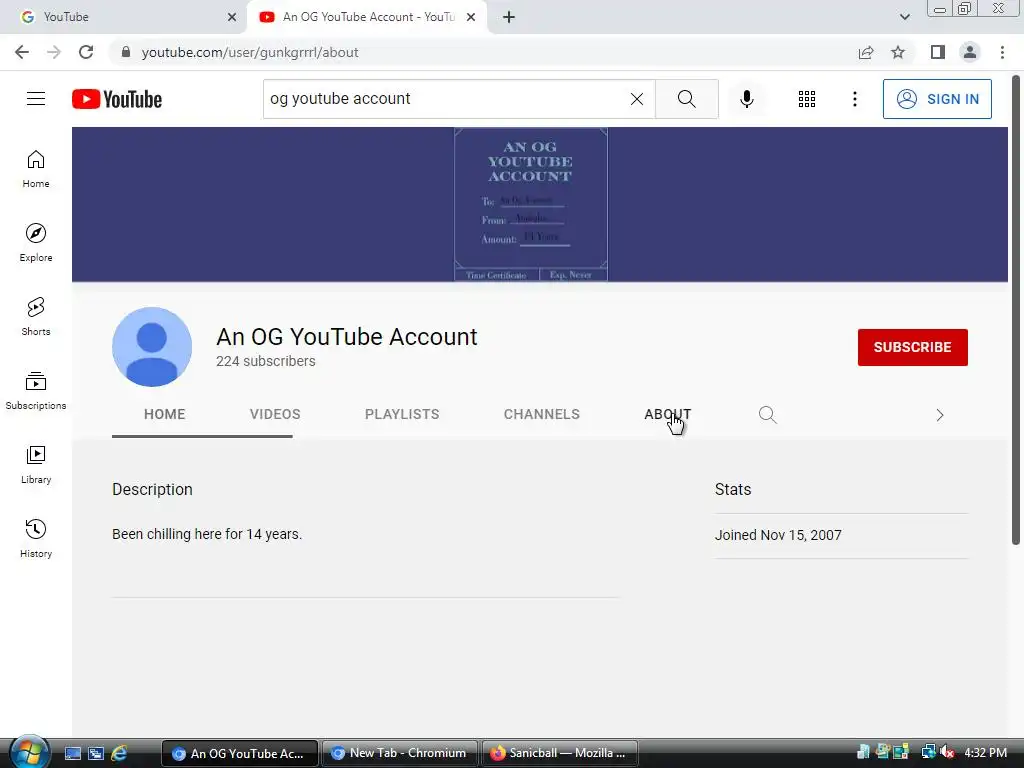Image resolution: width=1024 pixels, height=768 pixels.
Task: Open the YouTube hamburger guide menu
Action: pos(36,99)
